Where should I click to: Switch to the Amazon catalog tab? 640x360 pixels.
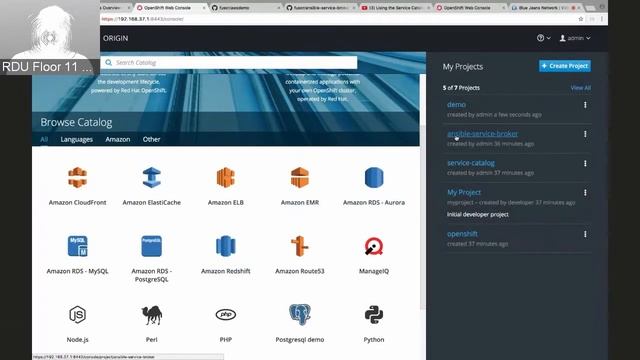[118, 139]
